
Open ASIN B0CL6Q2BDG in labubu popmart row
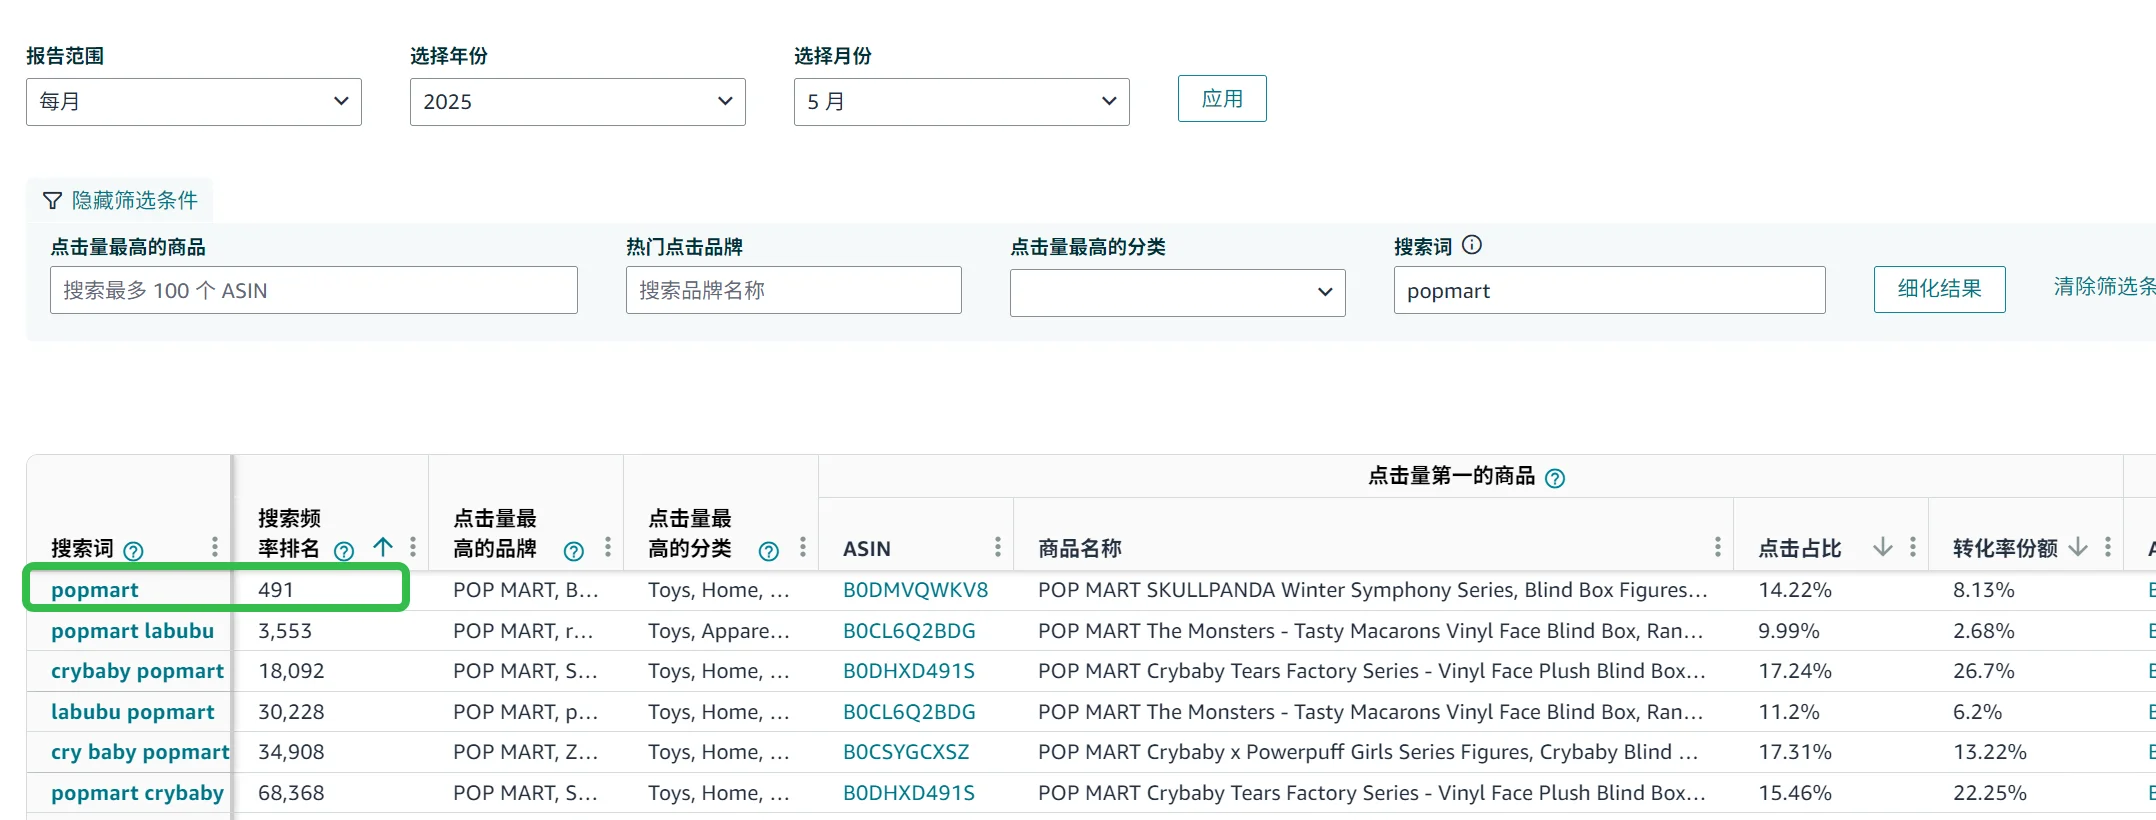[x=909, y=712]
